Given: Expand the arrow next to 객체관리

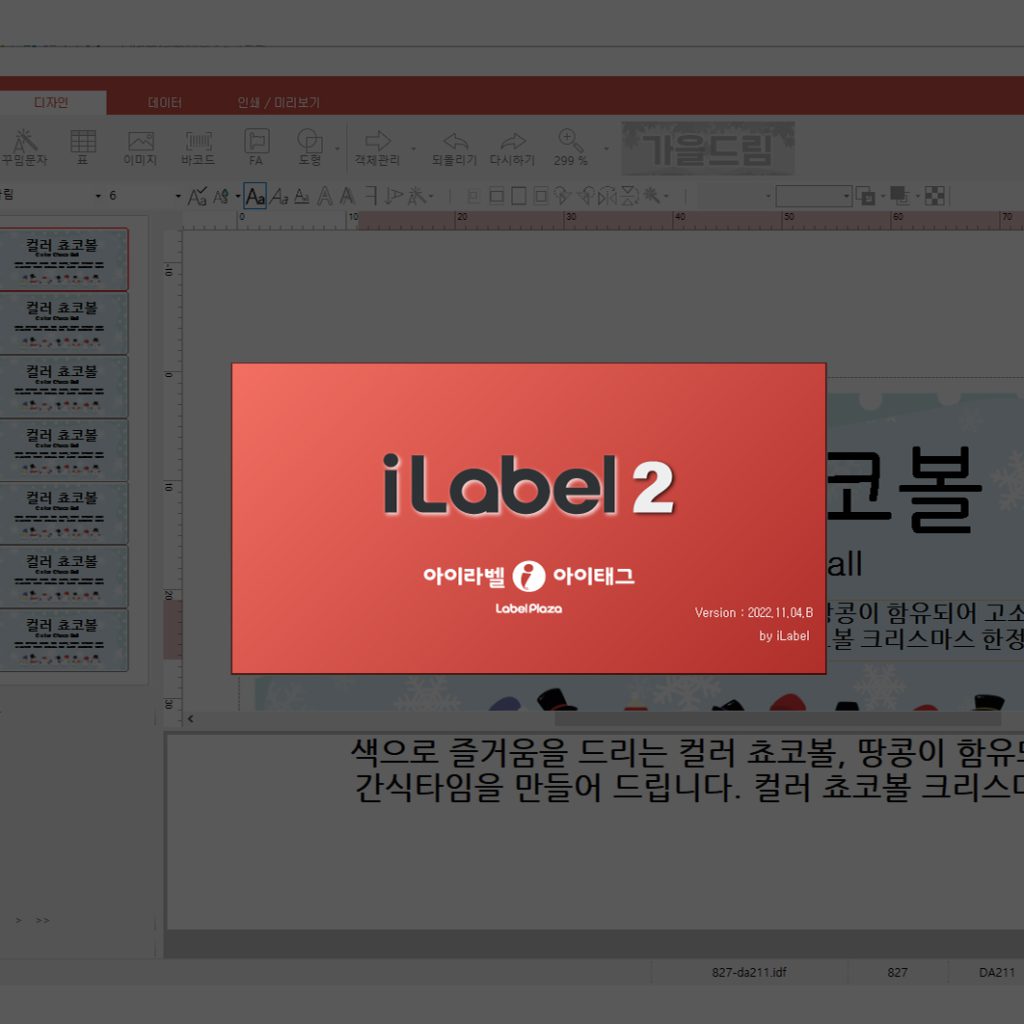Looking at the screenshot, I should point(413,148).
